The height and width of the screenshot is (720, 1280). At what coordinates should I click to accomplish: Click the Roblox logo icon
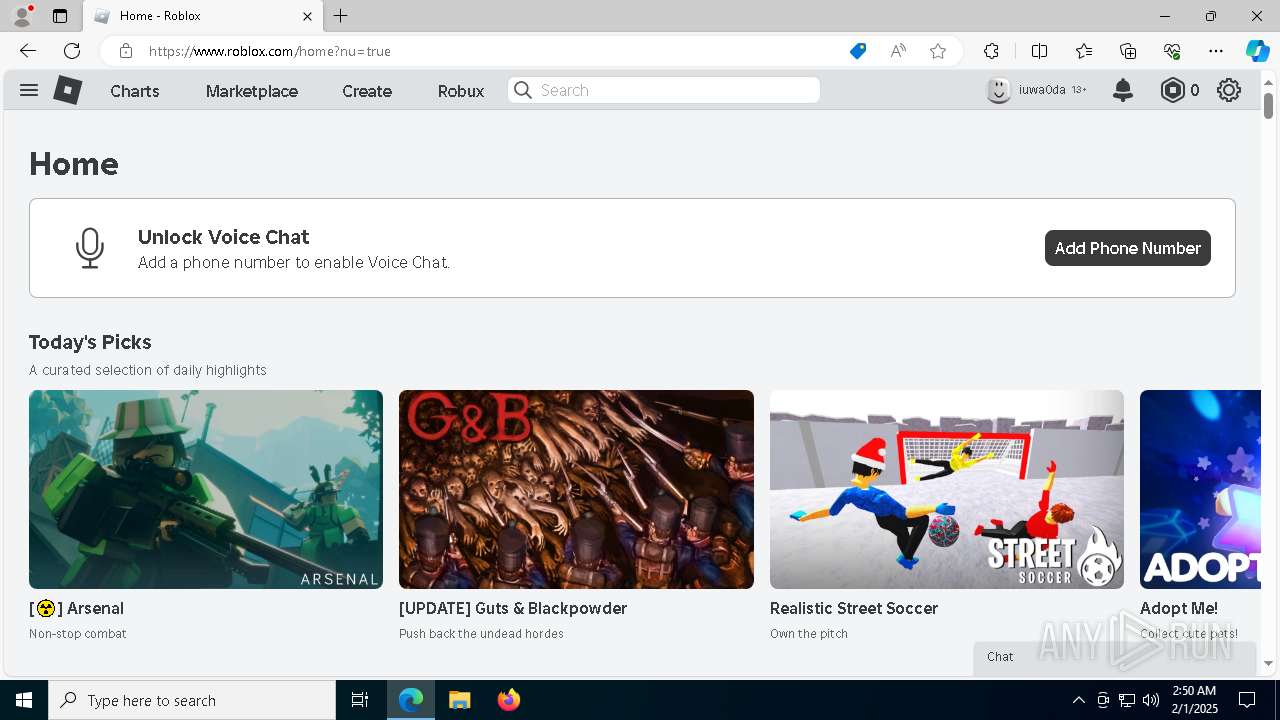(x=67, y=90)
